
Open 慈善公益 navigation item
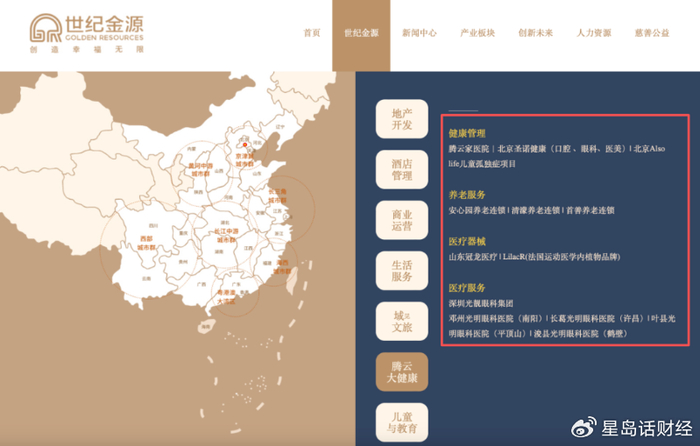[652, 33]
